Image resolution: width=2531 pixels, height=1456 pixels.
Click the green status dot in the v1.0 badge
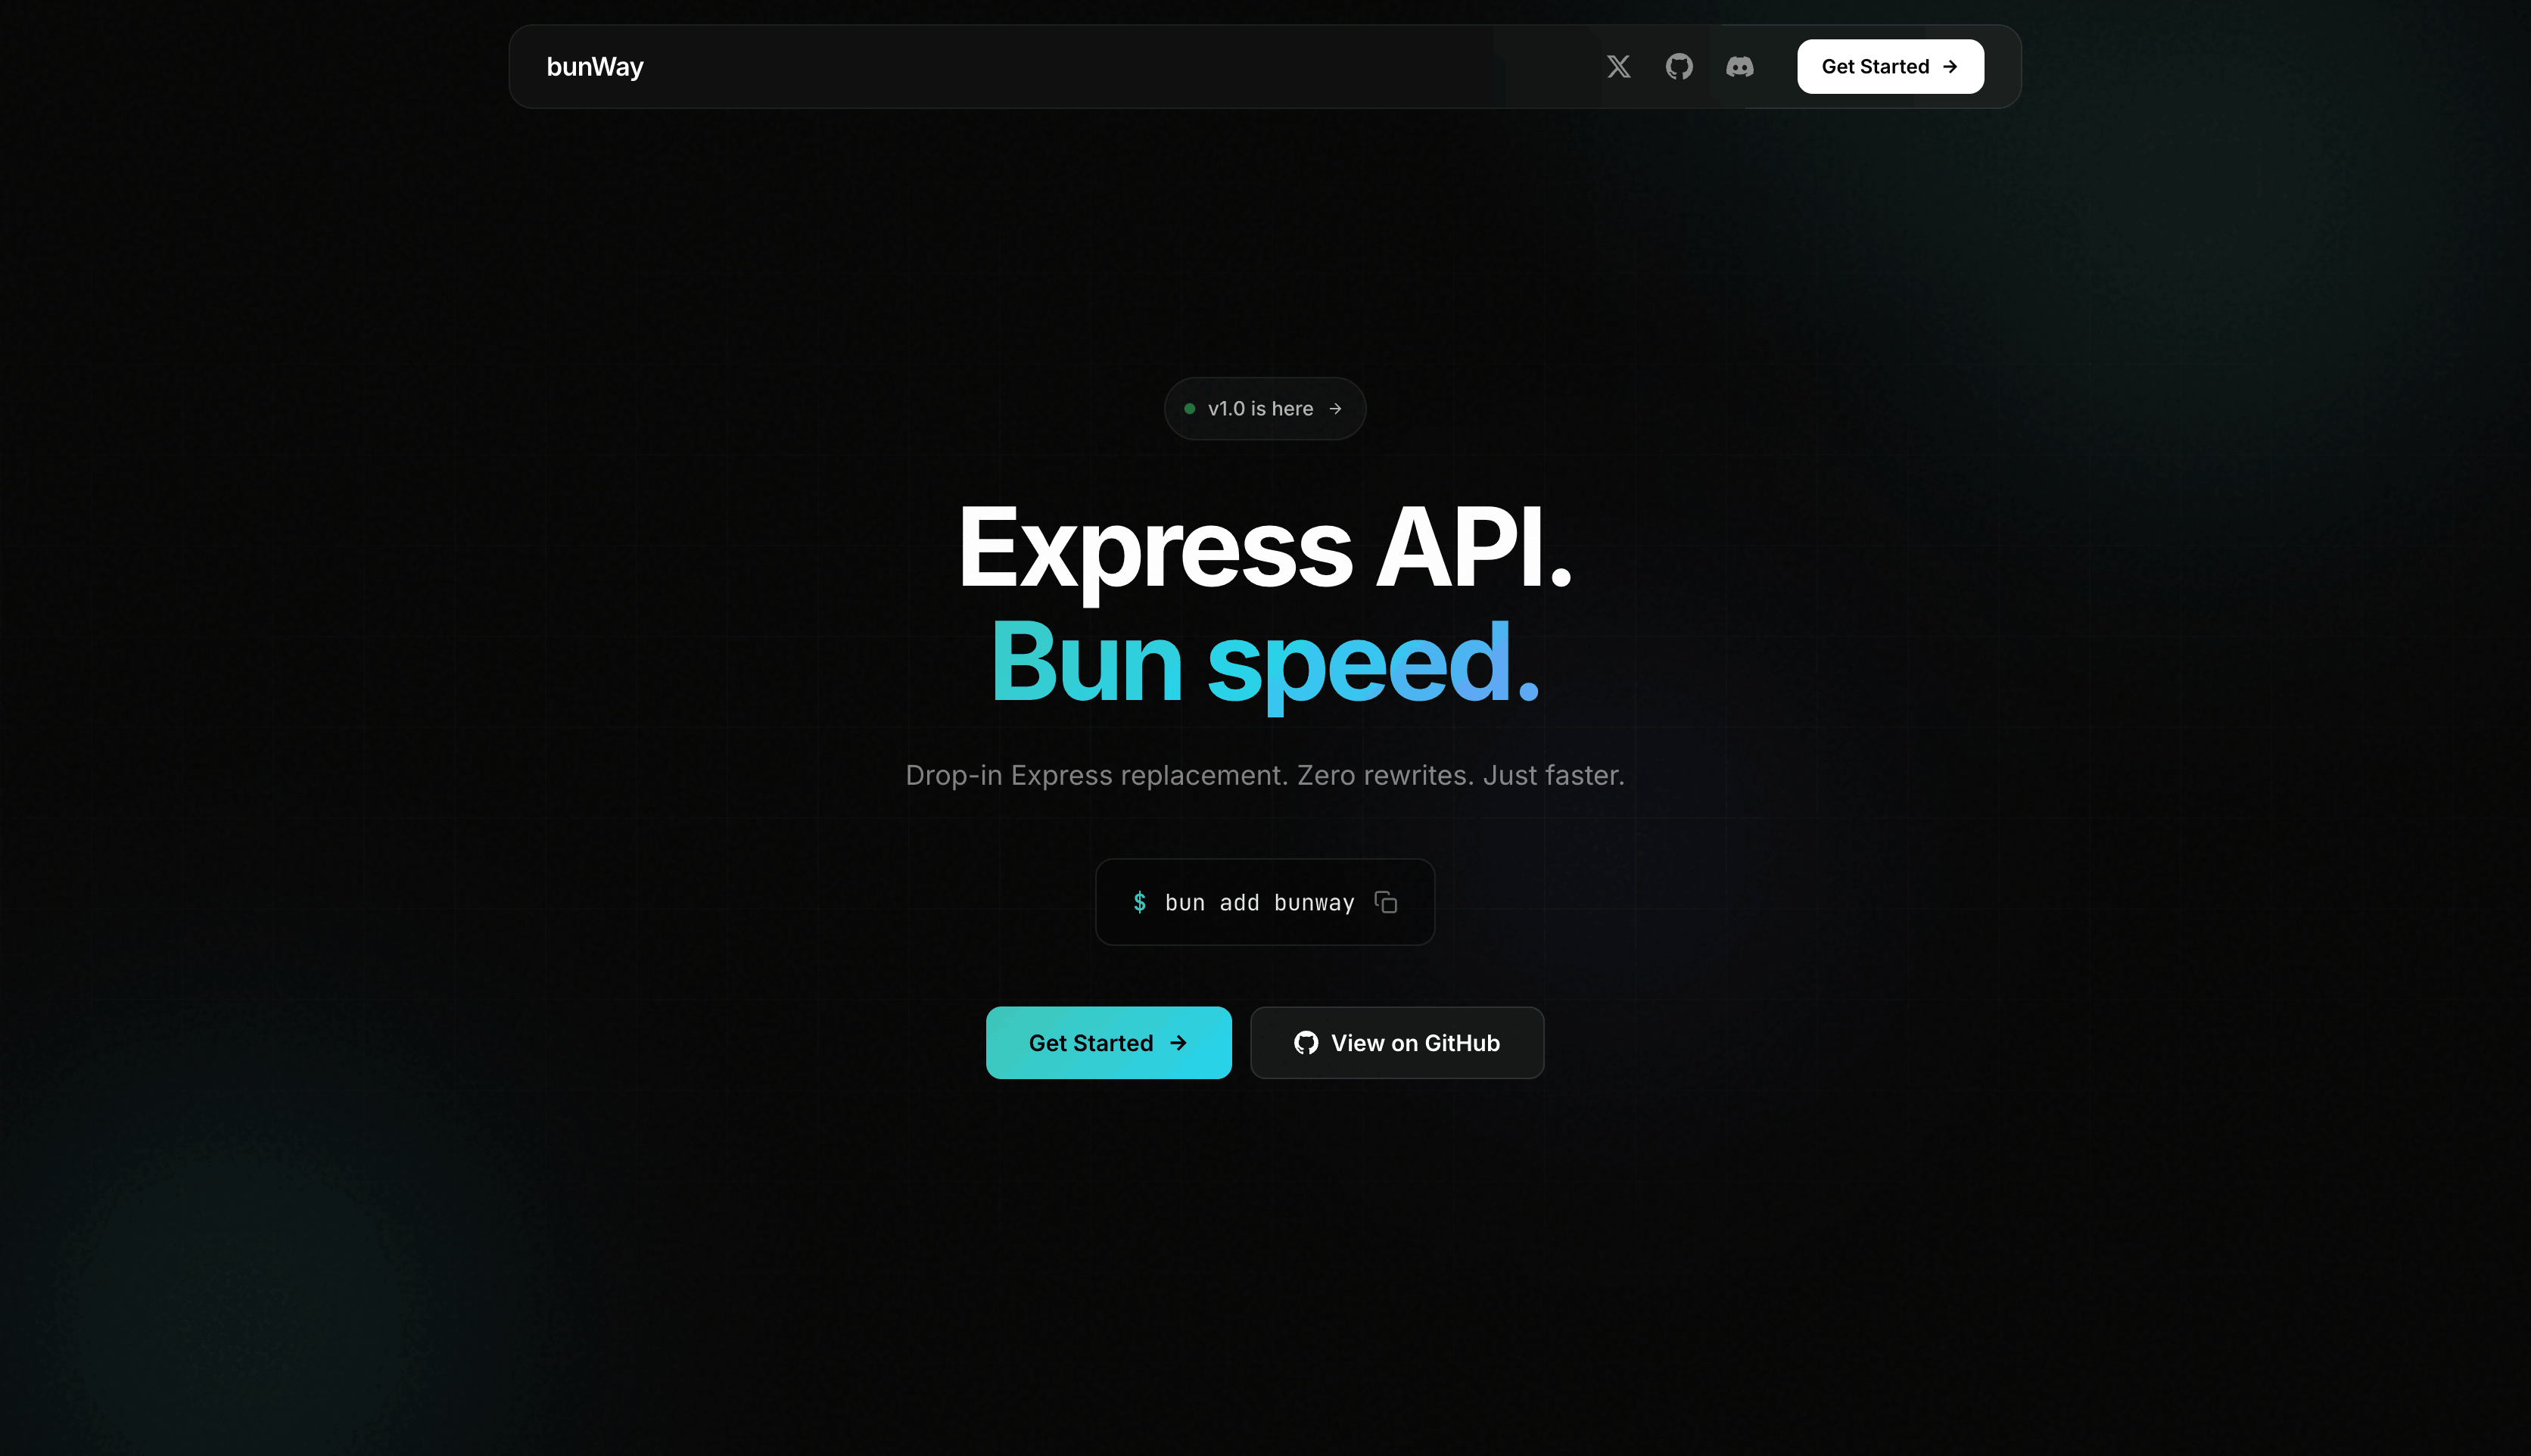pyautogui.click(x=1190, y=408)
